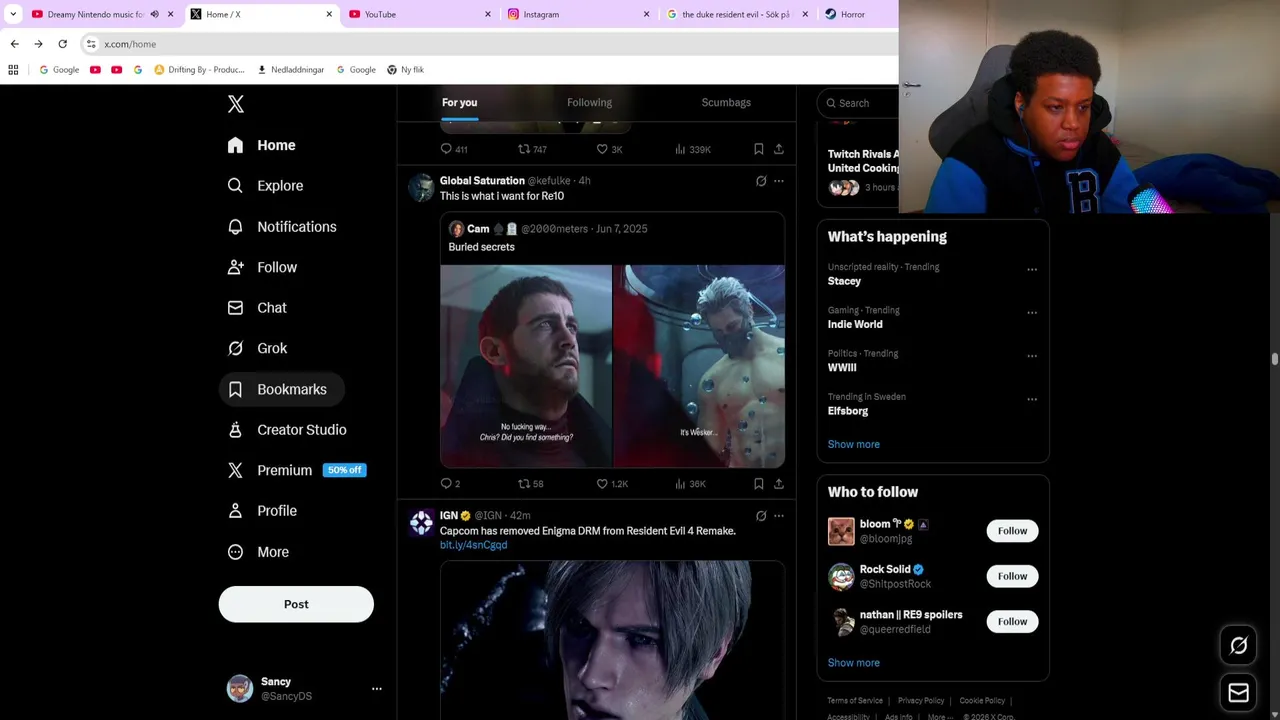Image resolution: width=1280 pixels, height=720 pixels.
Task: Follow the Rock Solid account
Action: 1012,576
